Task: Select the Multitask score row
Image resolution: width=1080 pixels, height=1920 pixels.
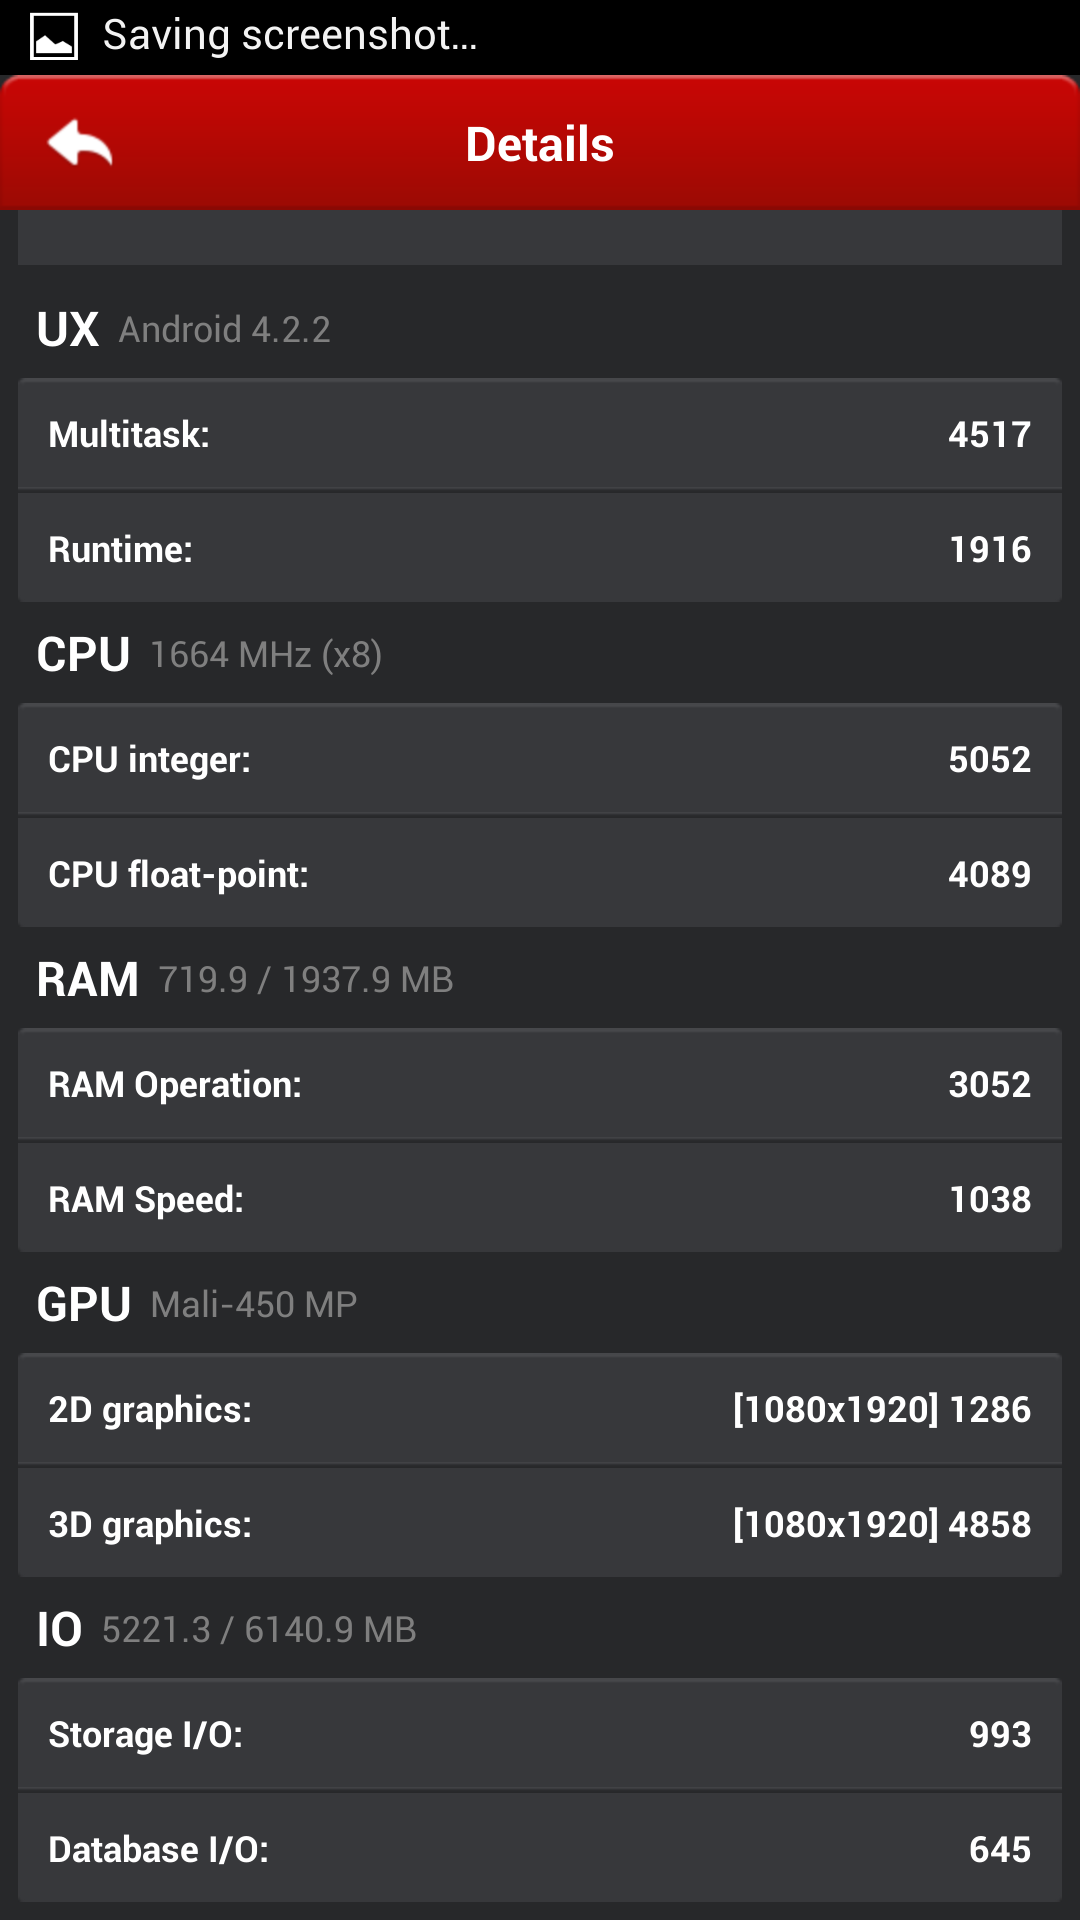Action: tap(540, 434)
